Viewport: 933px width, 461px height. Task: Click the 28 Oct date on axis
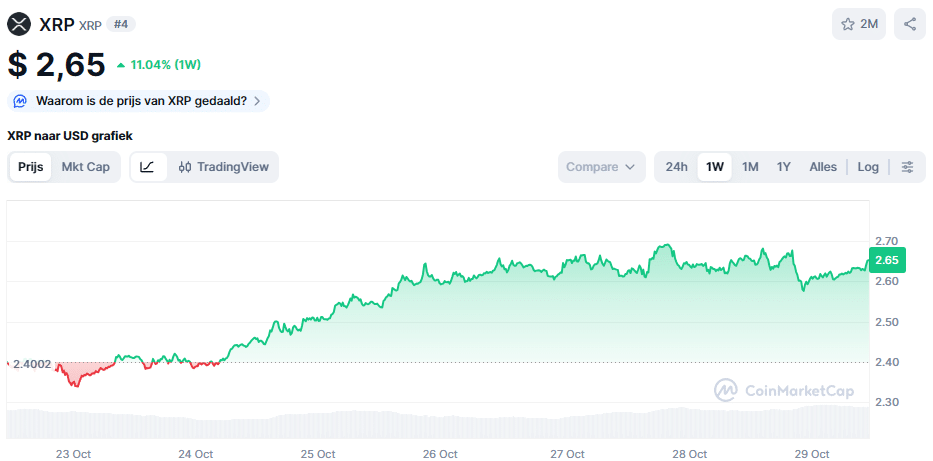point(689,454)
